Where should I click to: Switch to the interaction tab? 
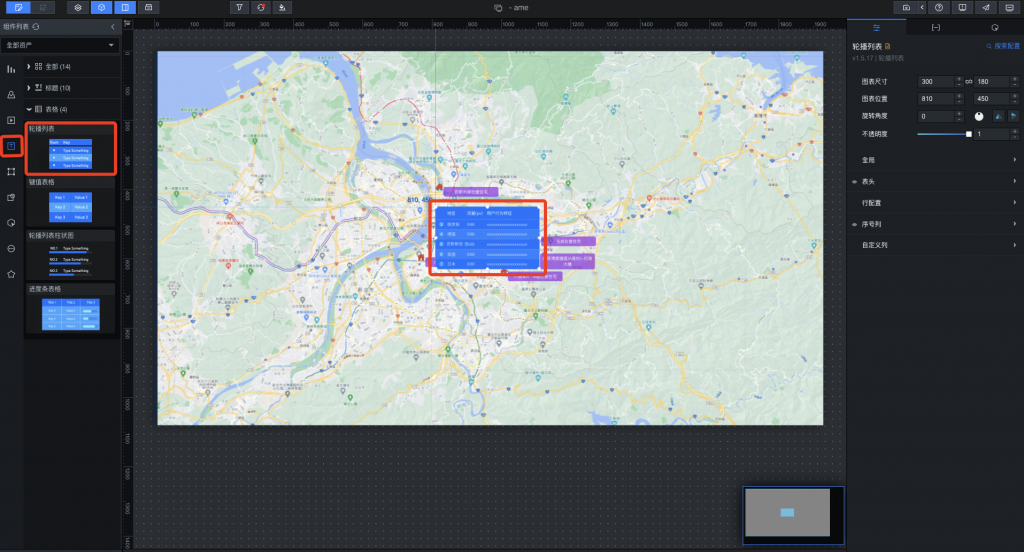point(995,27)
